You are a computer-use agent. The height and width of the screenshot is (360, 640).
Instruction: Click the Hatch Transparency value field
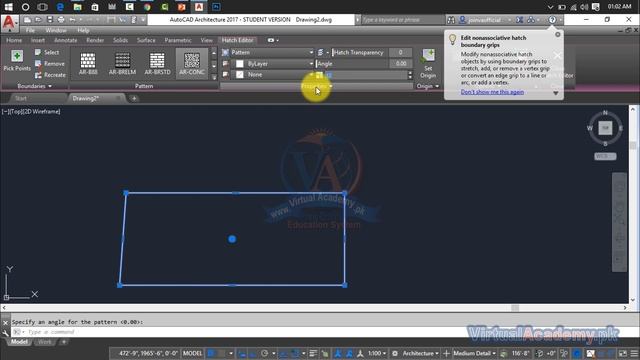click(400, 52)
